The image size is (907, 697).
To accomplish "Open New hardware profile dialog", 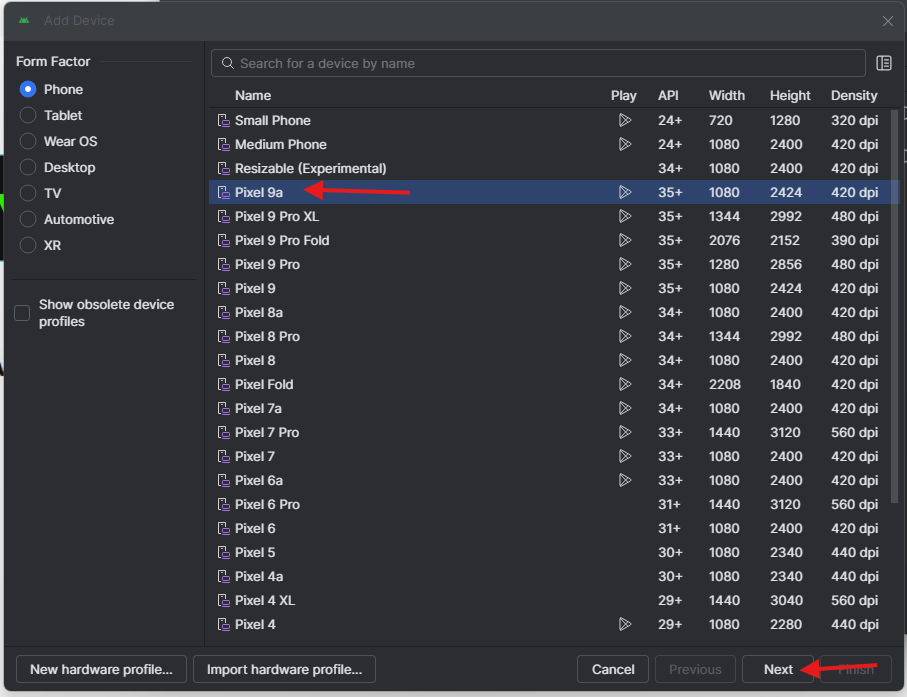I will tap(101, 669).
